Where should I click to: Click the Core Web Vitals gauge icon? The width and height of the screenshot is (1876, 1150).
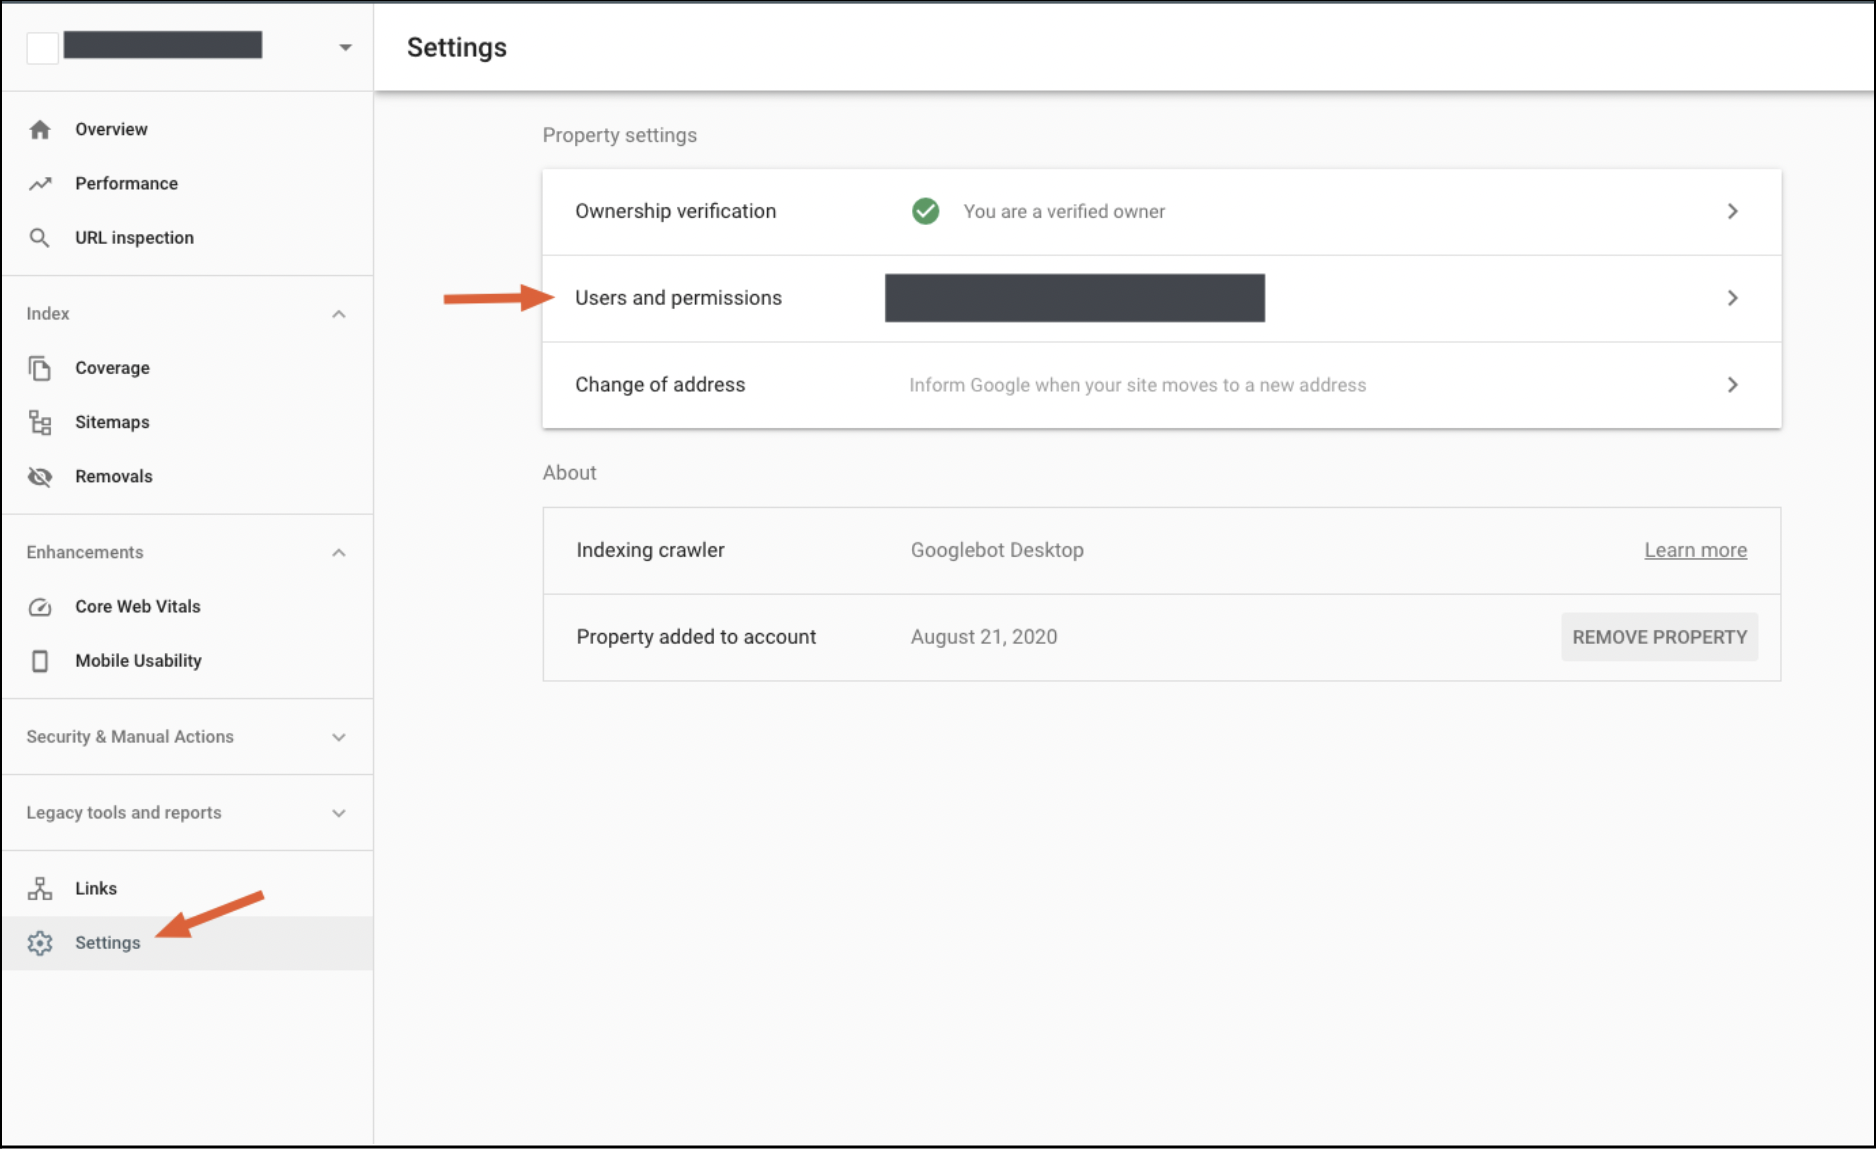pyautogui.click(x=40, y=607)
